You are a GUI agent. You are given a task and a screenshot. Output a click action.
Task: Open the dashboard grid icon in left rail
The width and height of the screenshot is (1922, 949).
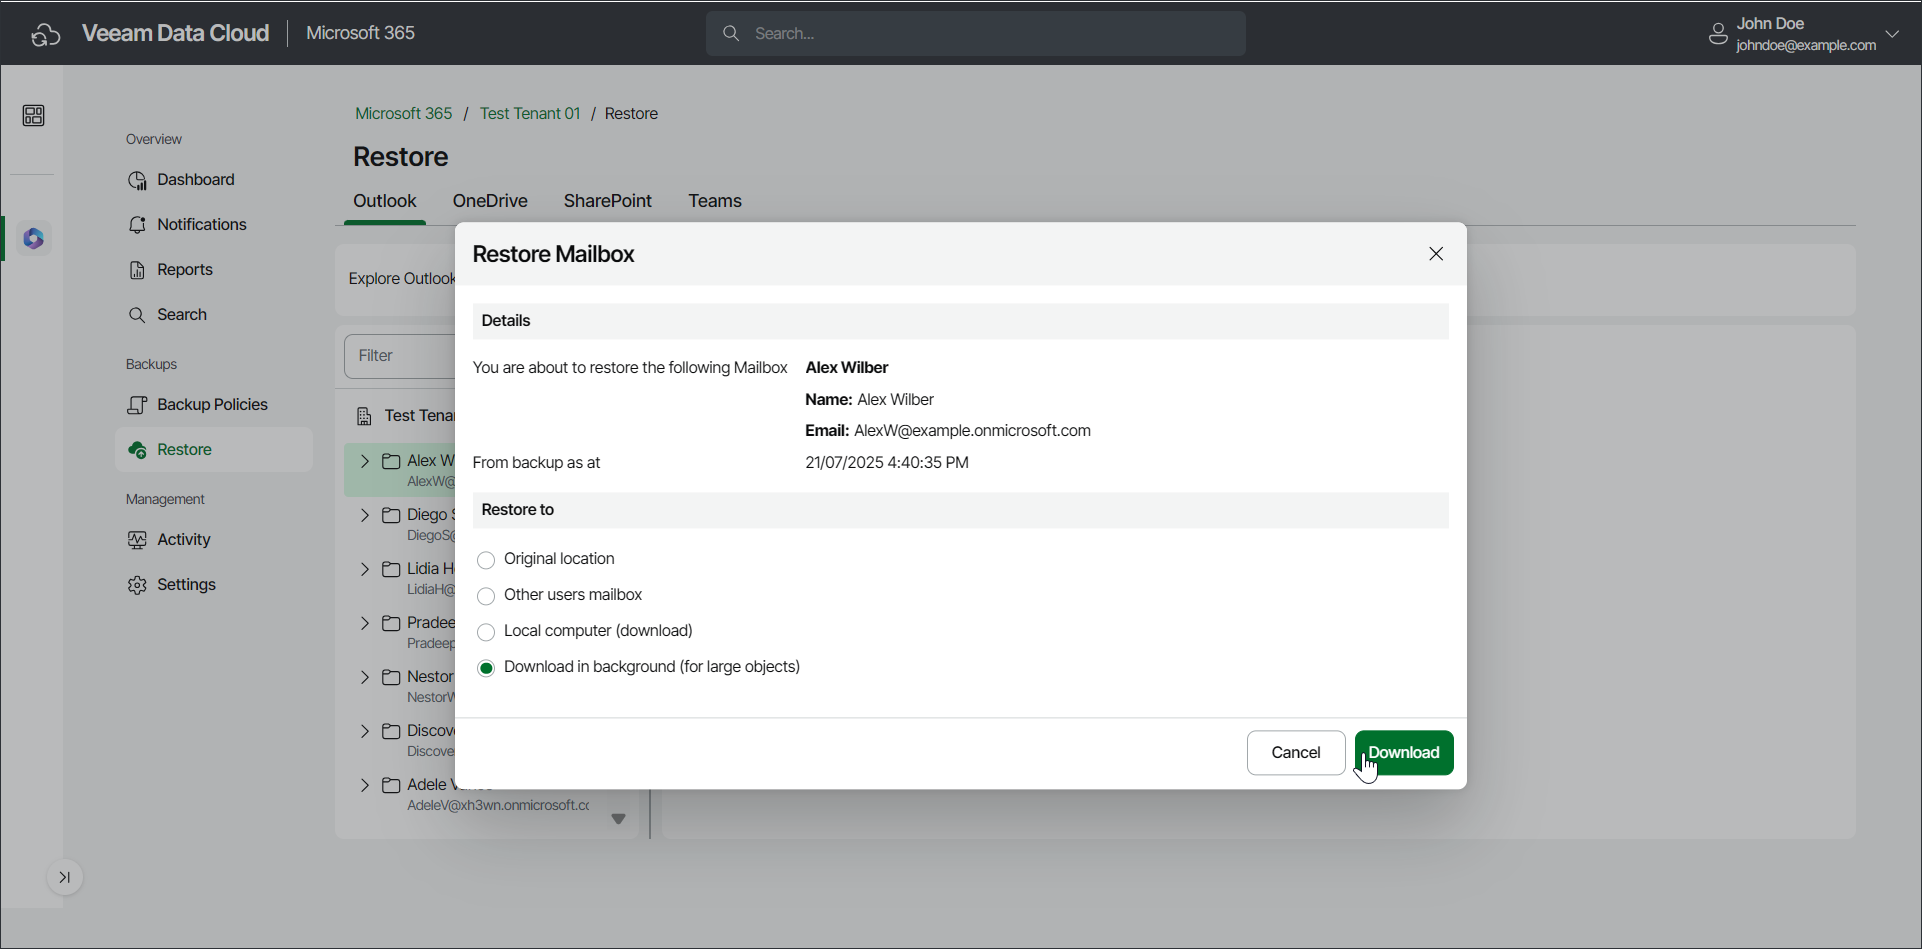coord(33,116)
